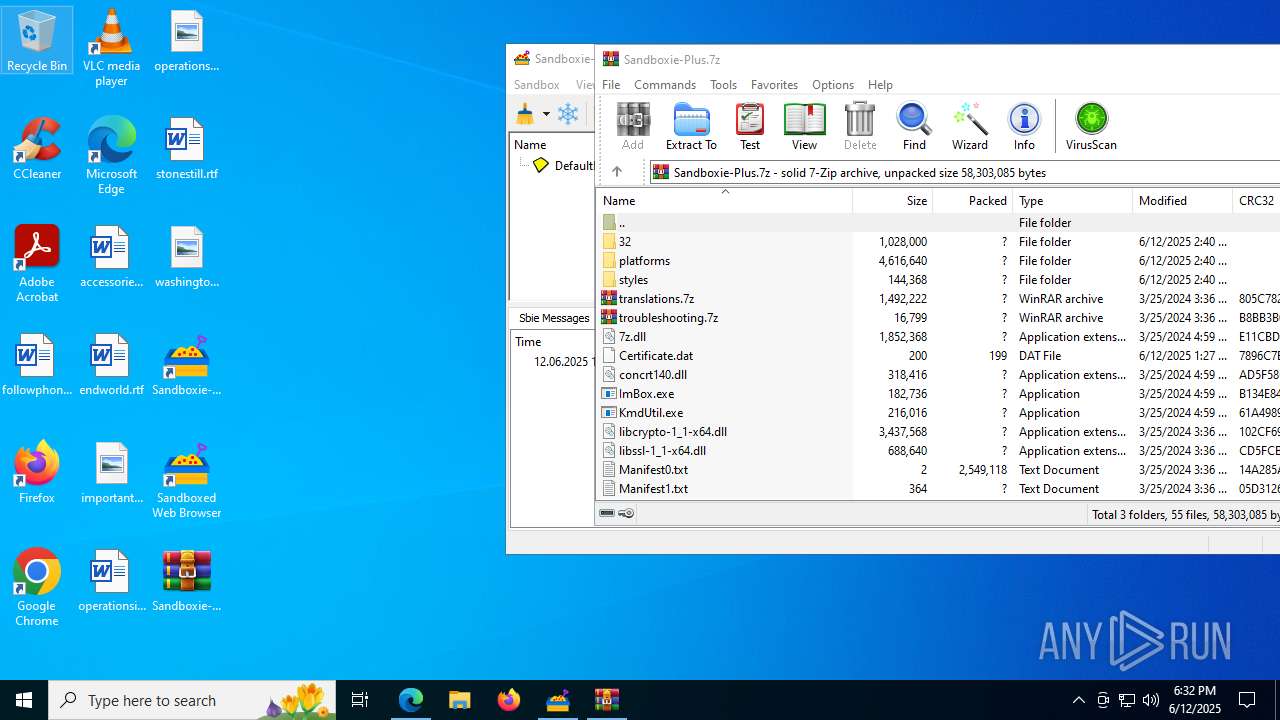Open Google Chrome desktop shortcut
1280x720 pixels.
tap(37, 588)
